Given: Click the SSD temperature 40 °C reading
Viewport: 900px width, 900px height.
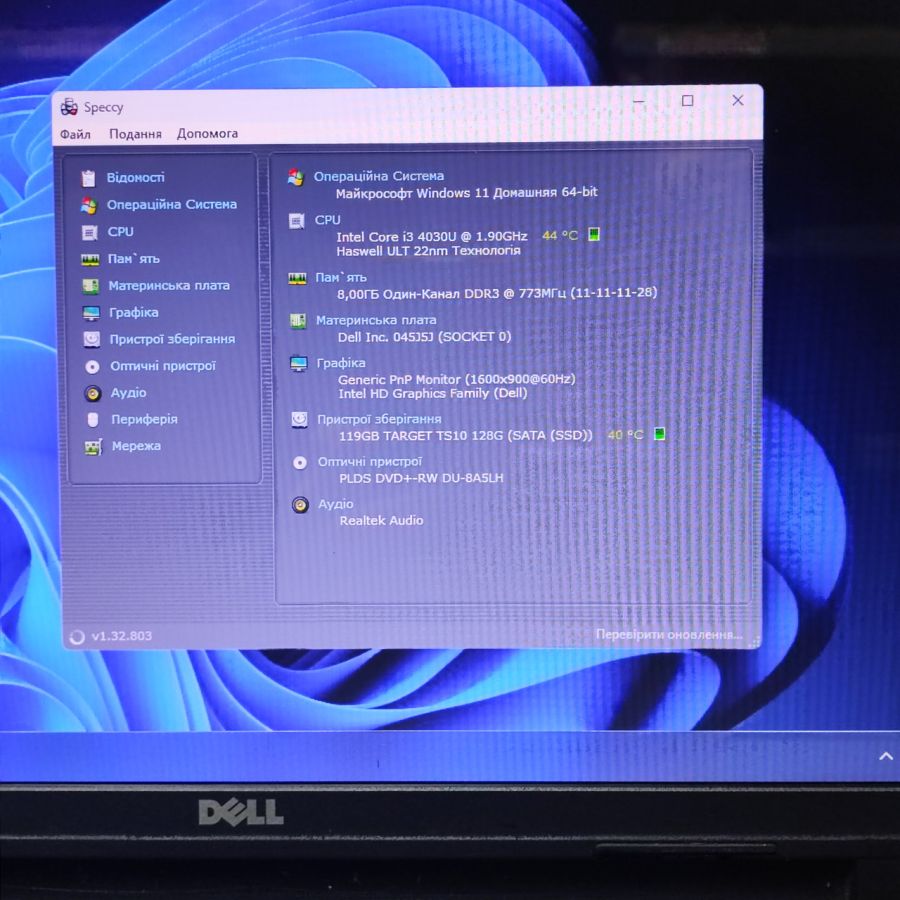Looking at the screenshot, I should (626, 435).
